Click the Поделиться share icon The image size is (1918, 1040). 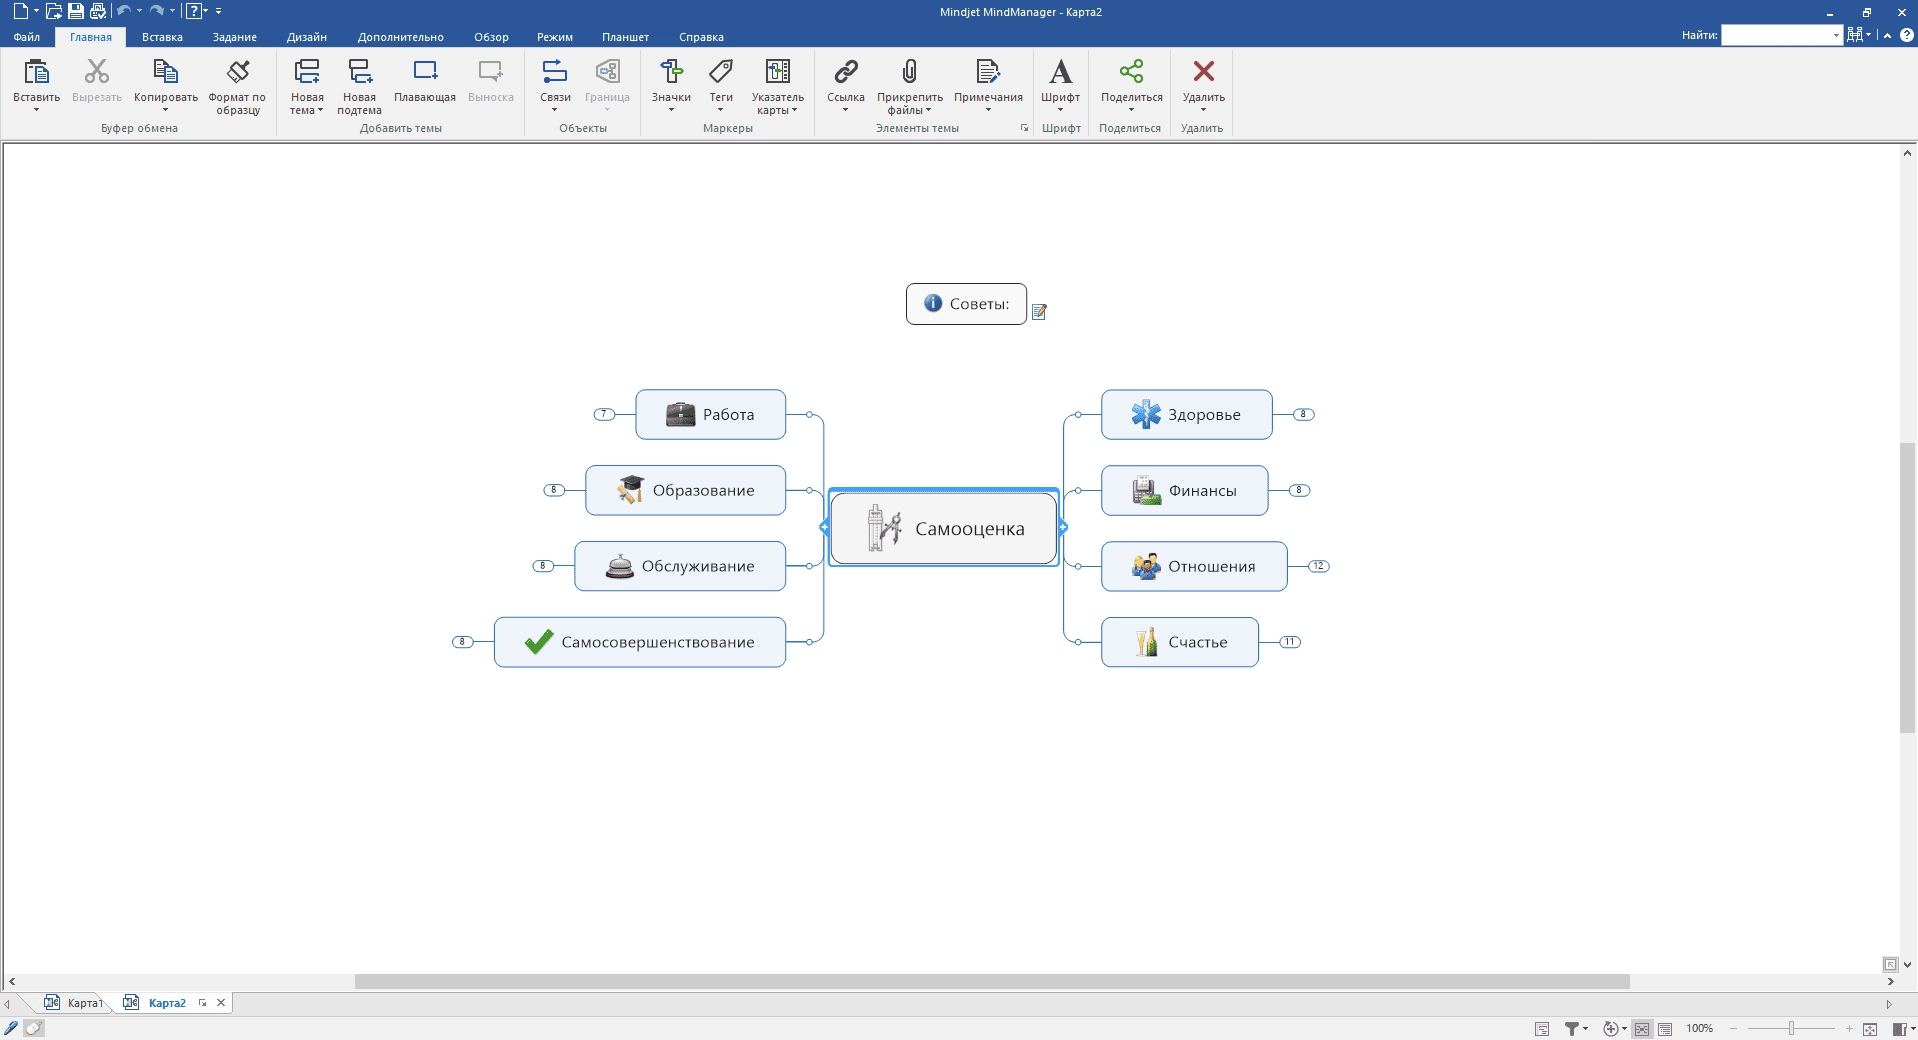(1131, 71)
